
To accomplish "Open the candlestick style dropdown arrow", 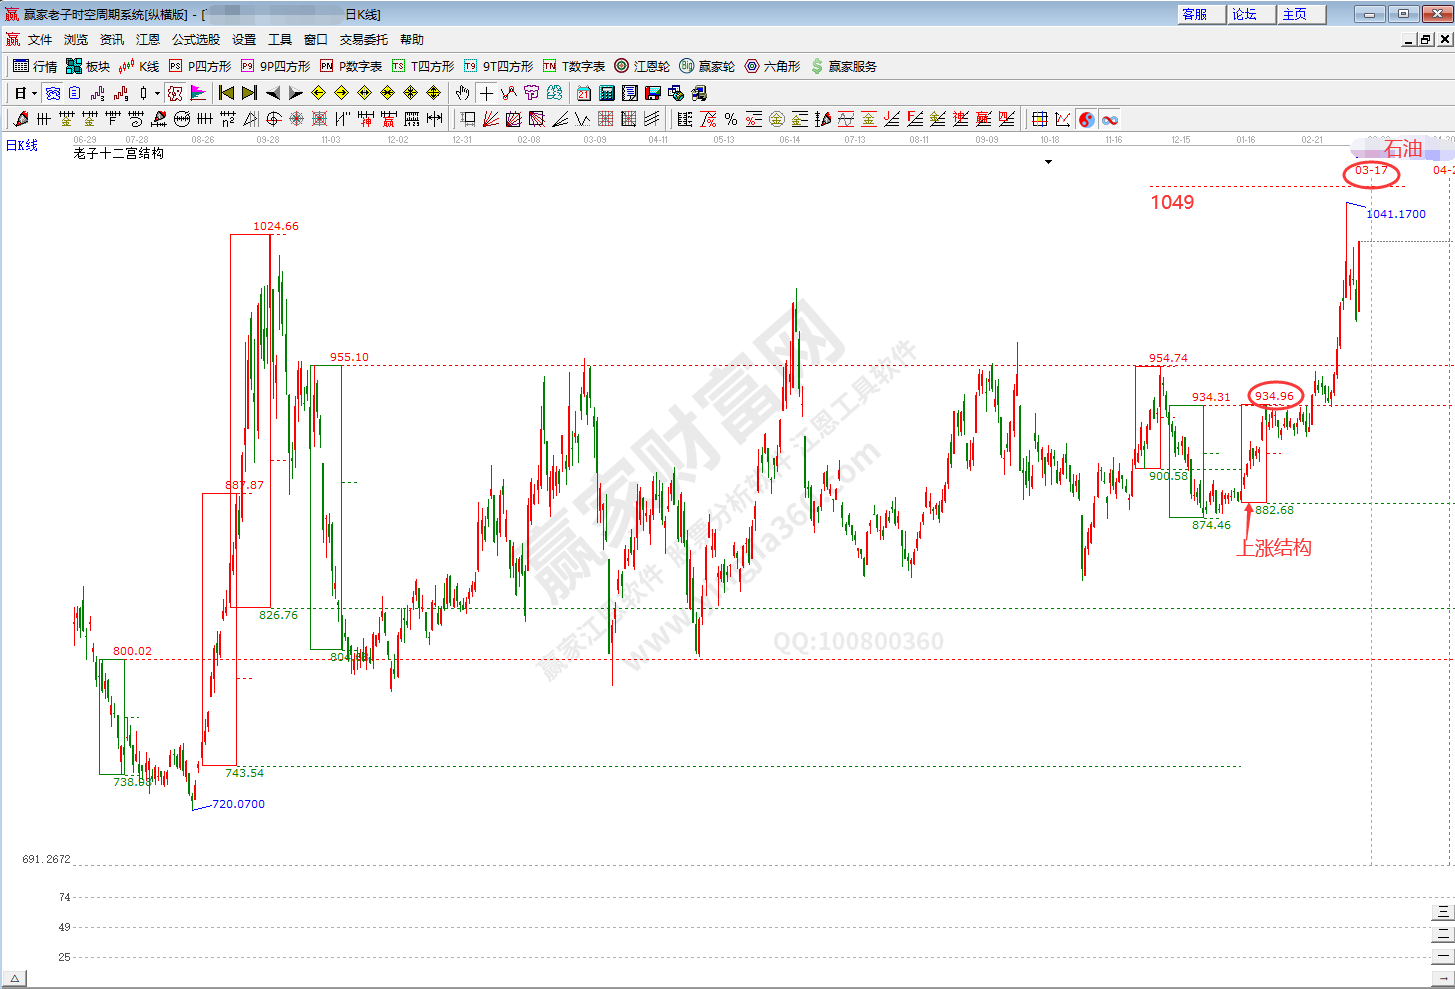I will point(157,93).
